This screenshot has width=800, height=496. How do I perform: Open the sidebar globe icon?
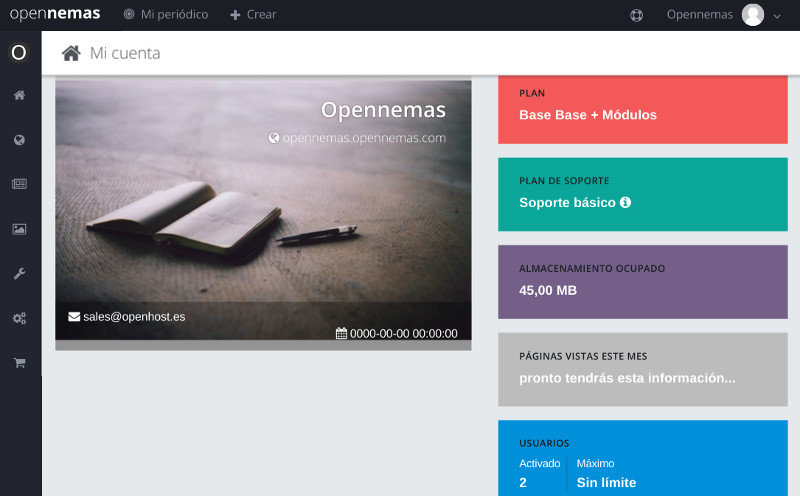(19, 140)
